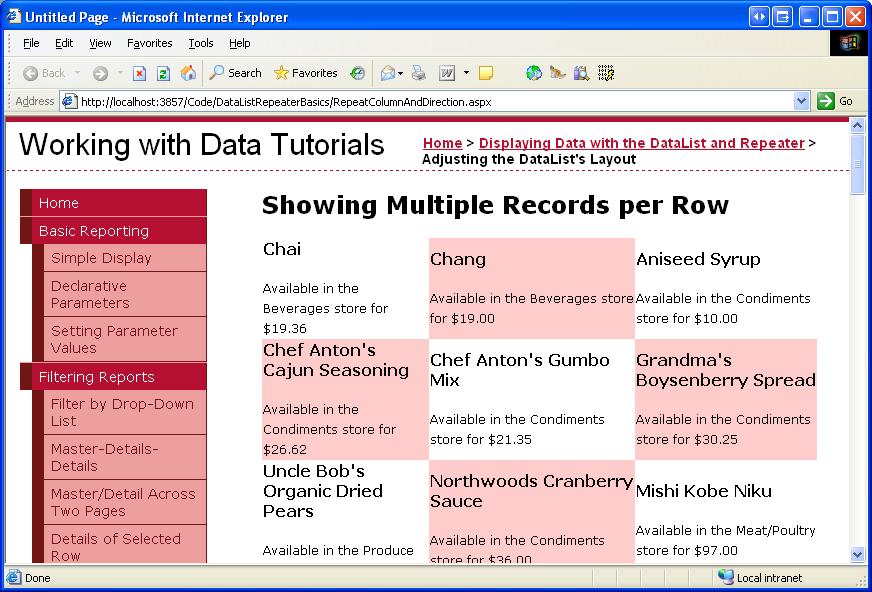This screenshot has height=592, width=872.
Task: Click the vertical scrollbar down arrow
Action: point(857,554)
